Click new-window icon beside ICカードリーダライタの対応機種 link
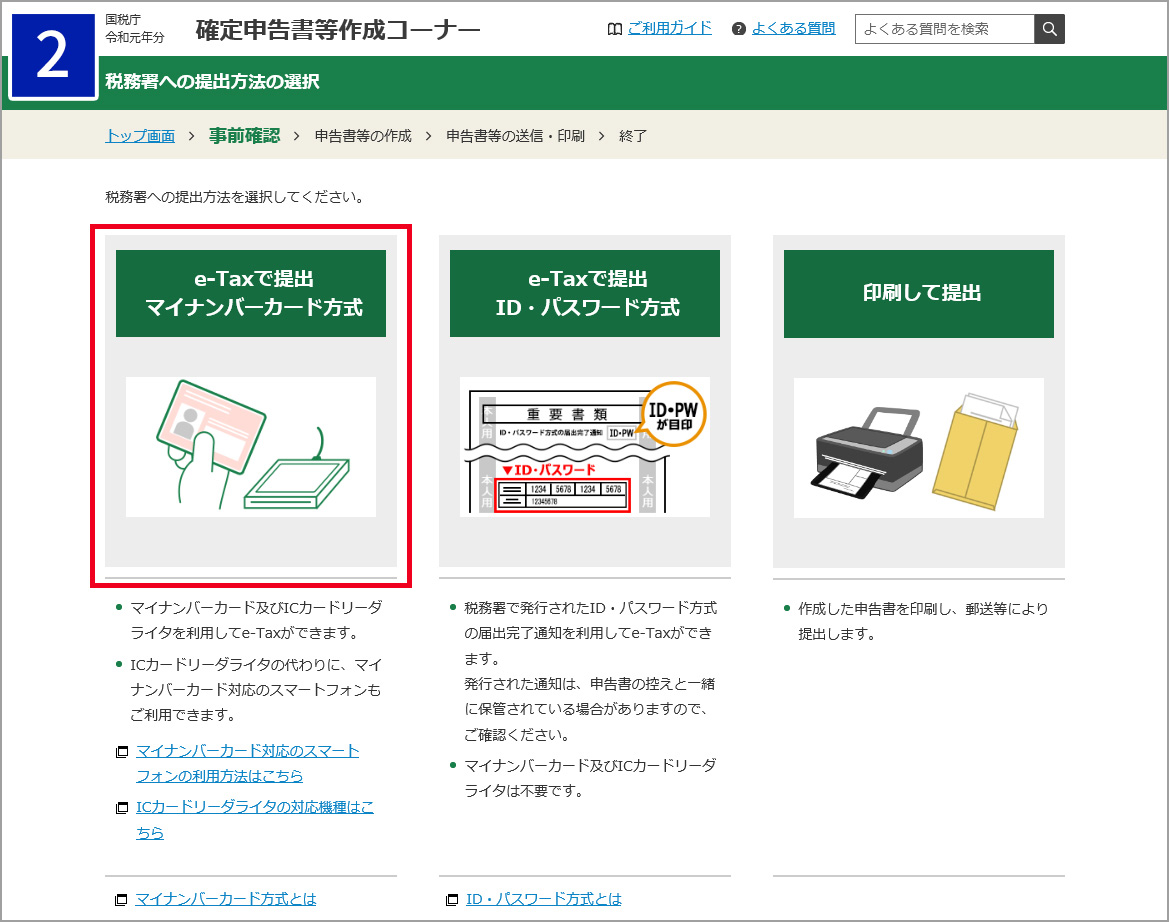Viewport: 1169px width, 922px height. pyautogui.click(x=122, y=808)
